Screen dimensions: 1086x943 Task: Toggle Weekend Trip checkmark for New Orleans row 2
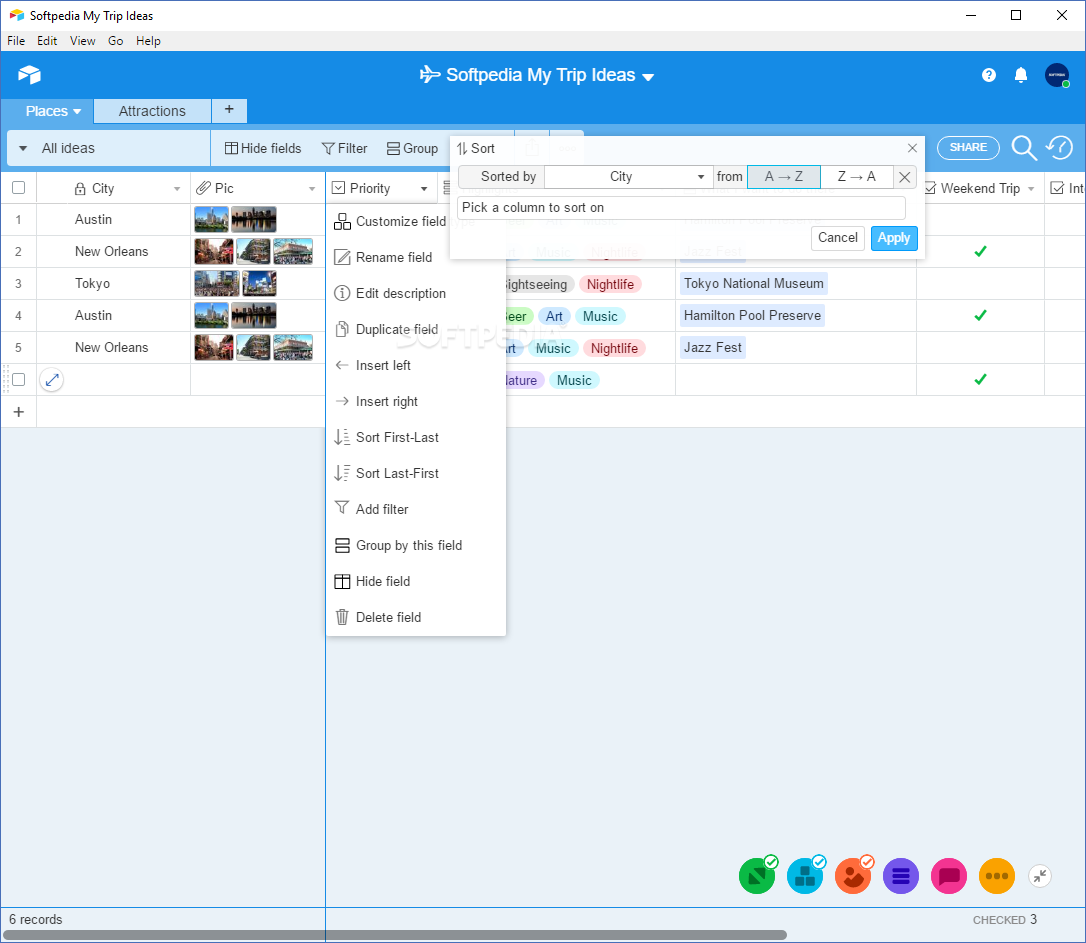(x=980, y=251)
